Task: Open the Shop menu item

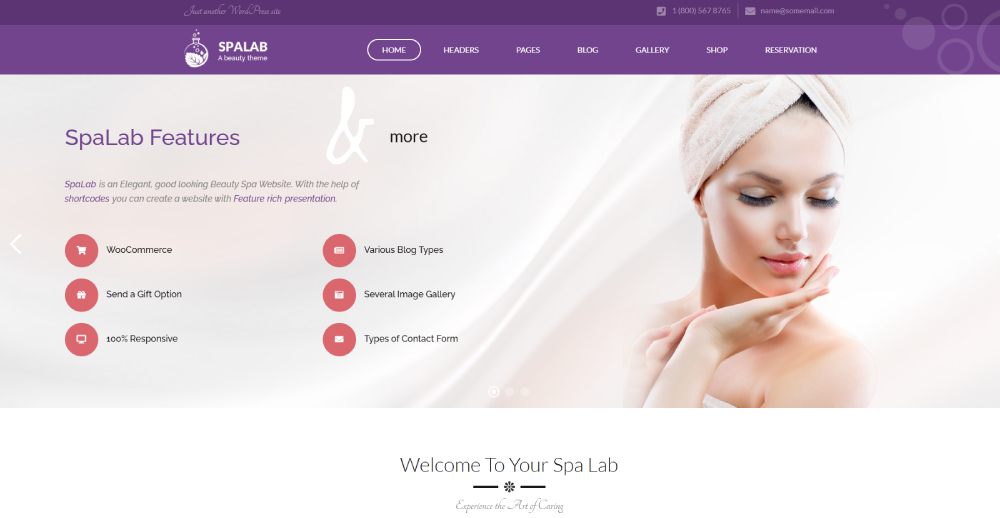Action: [x=717, y=50]
